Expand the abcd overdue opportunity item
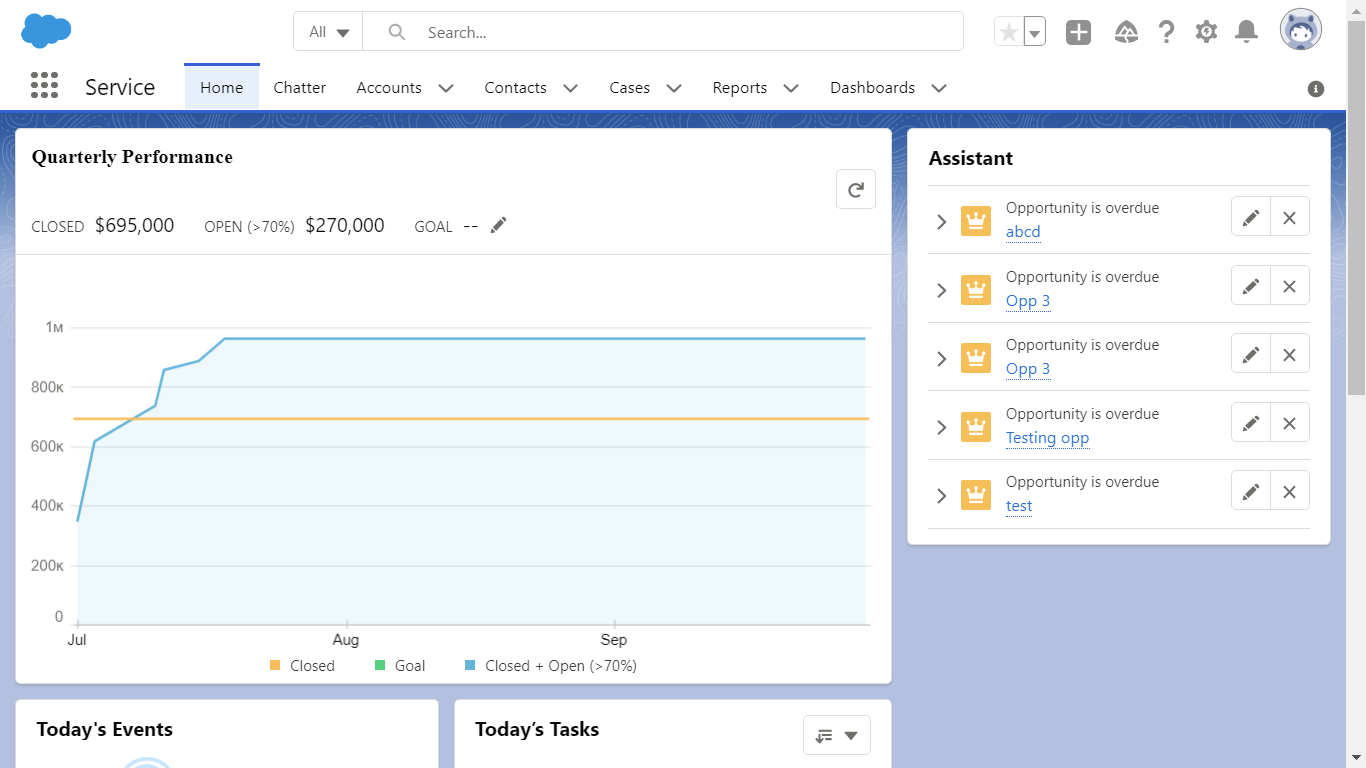Screen dimensions: 1366x768 [x=940, y=222]
